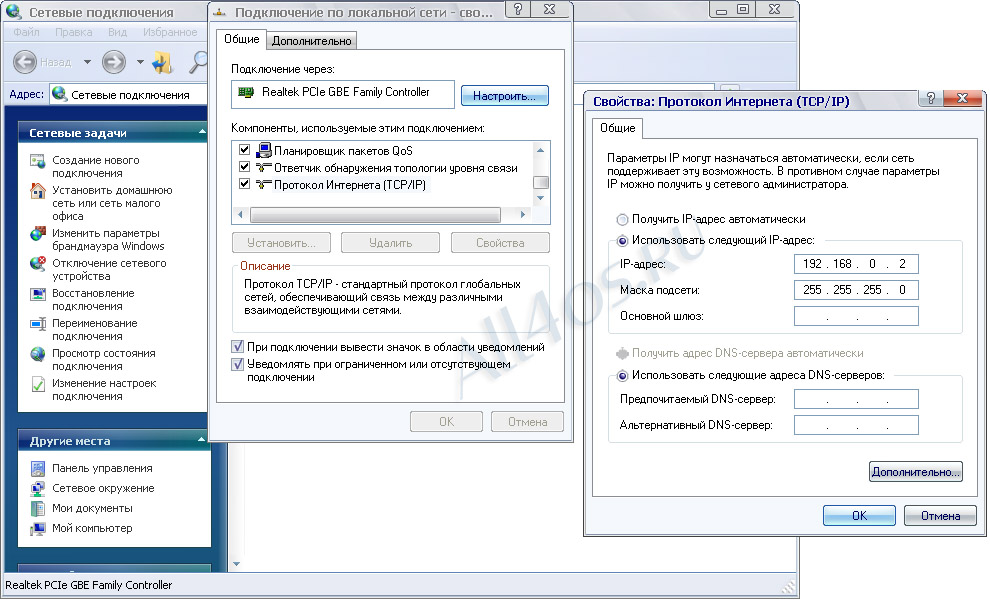Open the 'Вид' menu
The width and height of the screenshot is (990, 601).
pos(117,32)
